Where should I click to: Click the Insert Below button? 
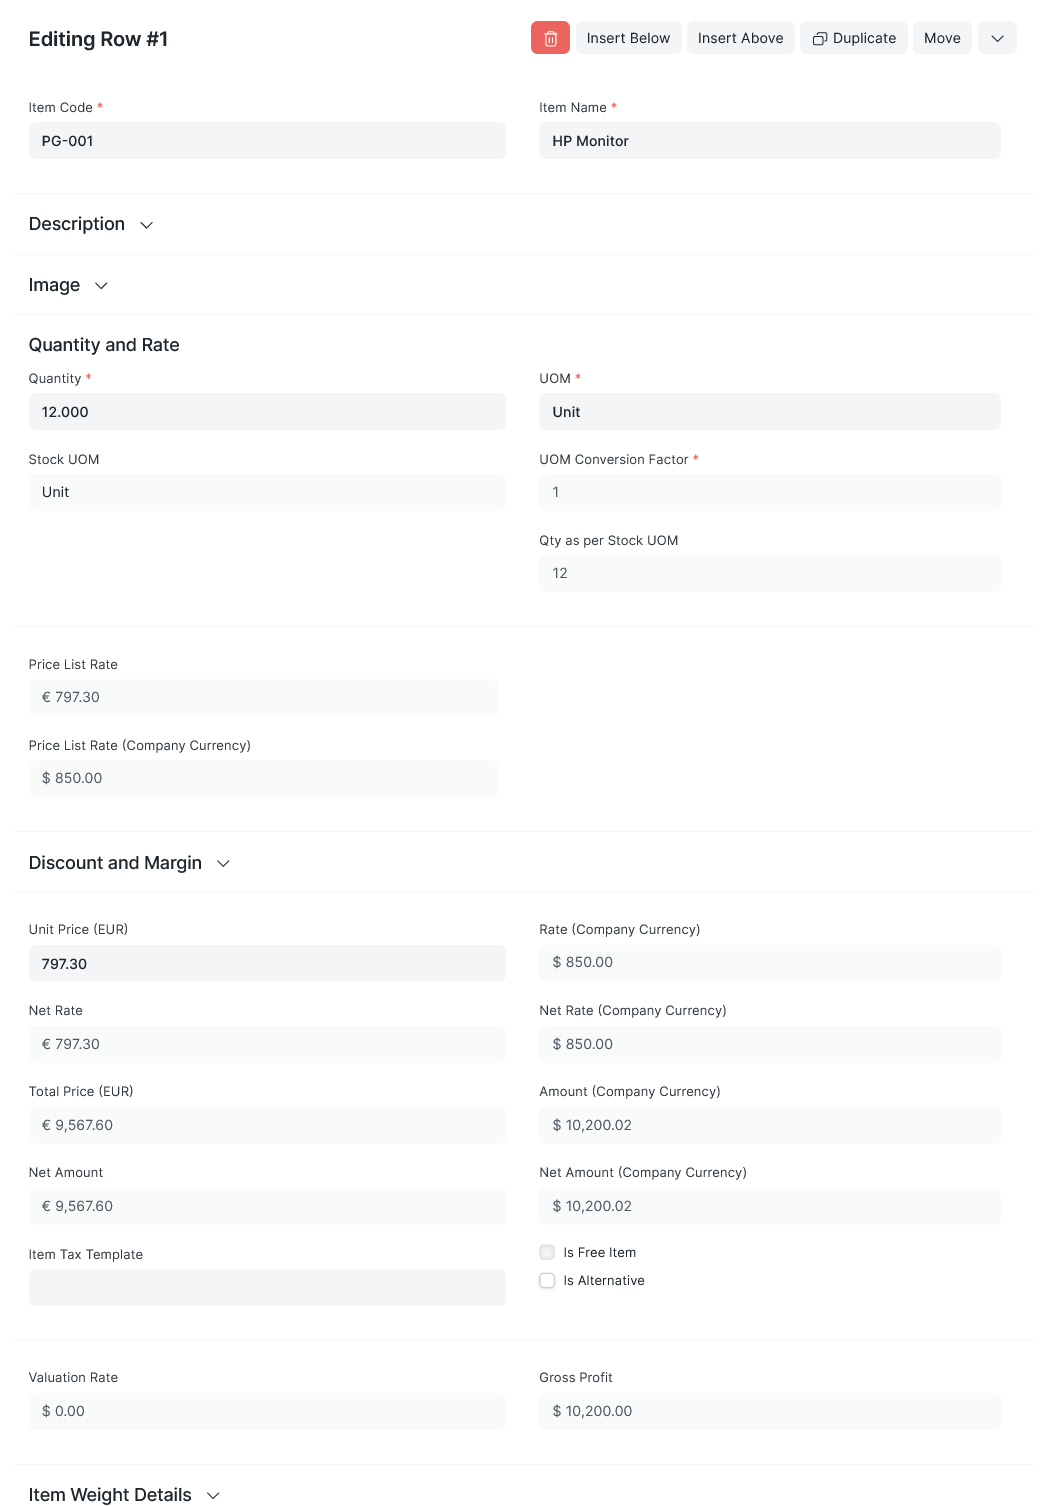[628, 38]
